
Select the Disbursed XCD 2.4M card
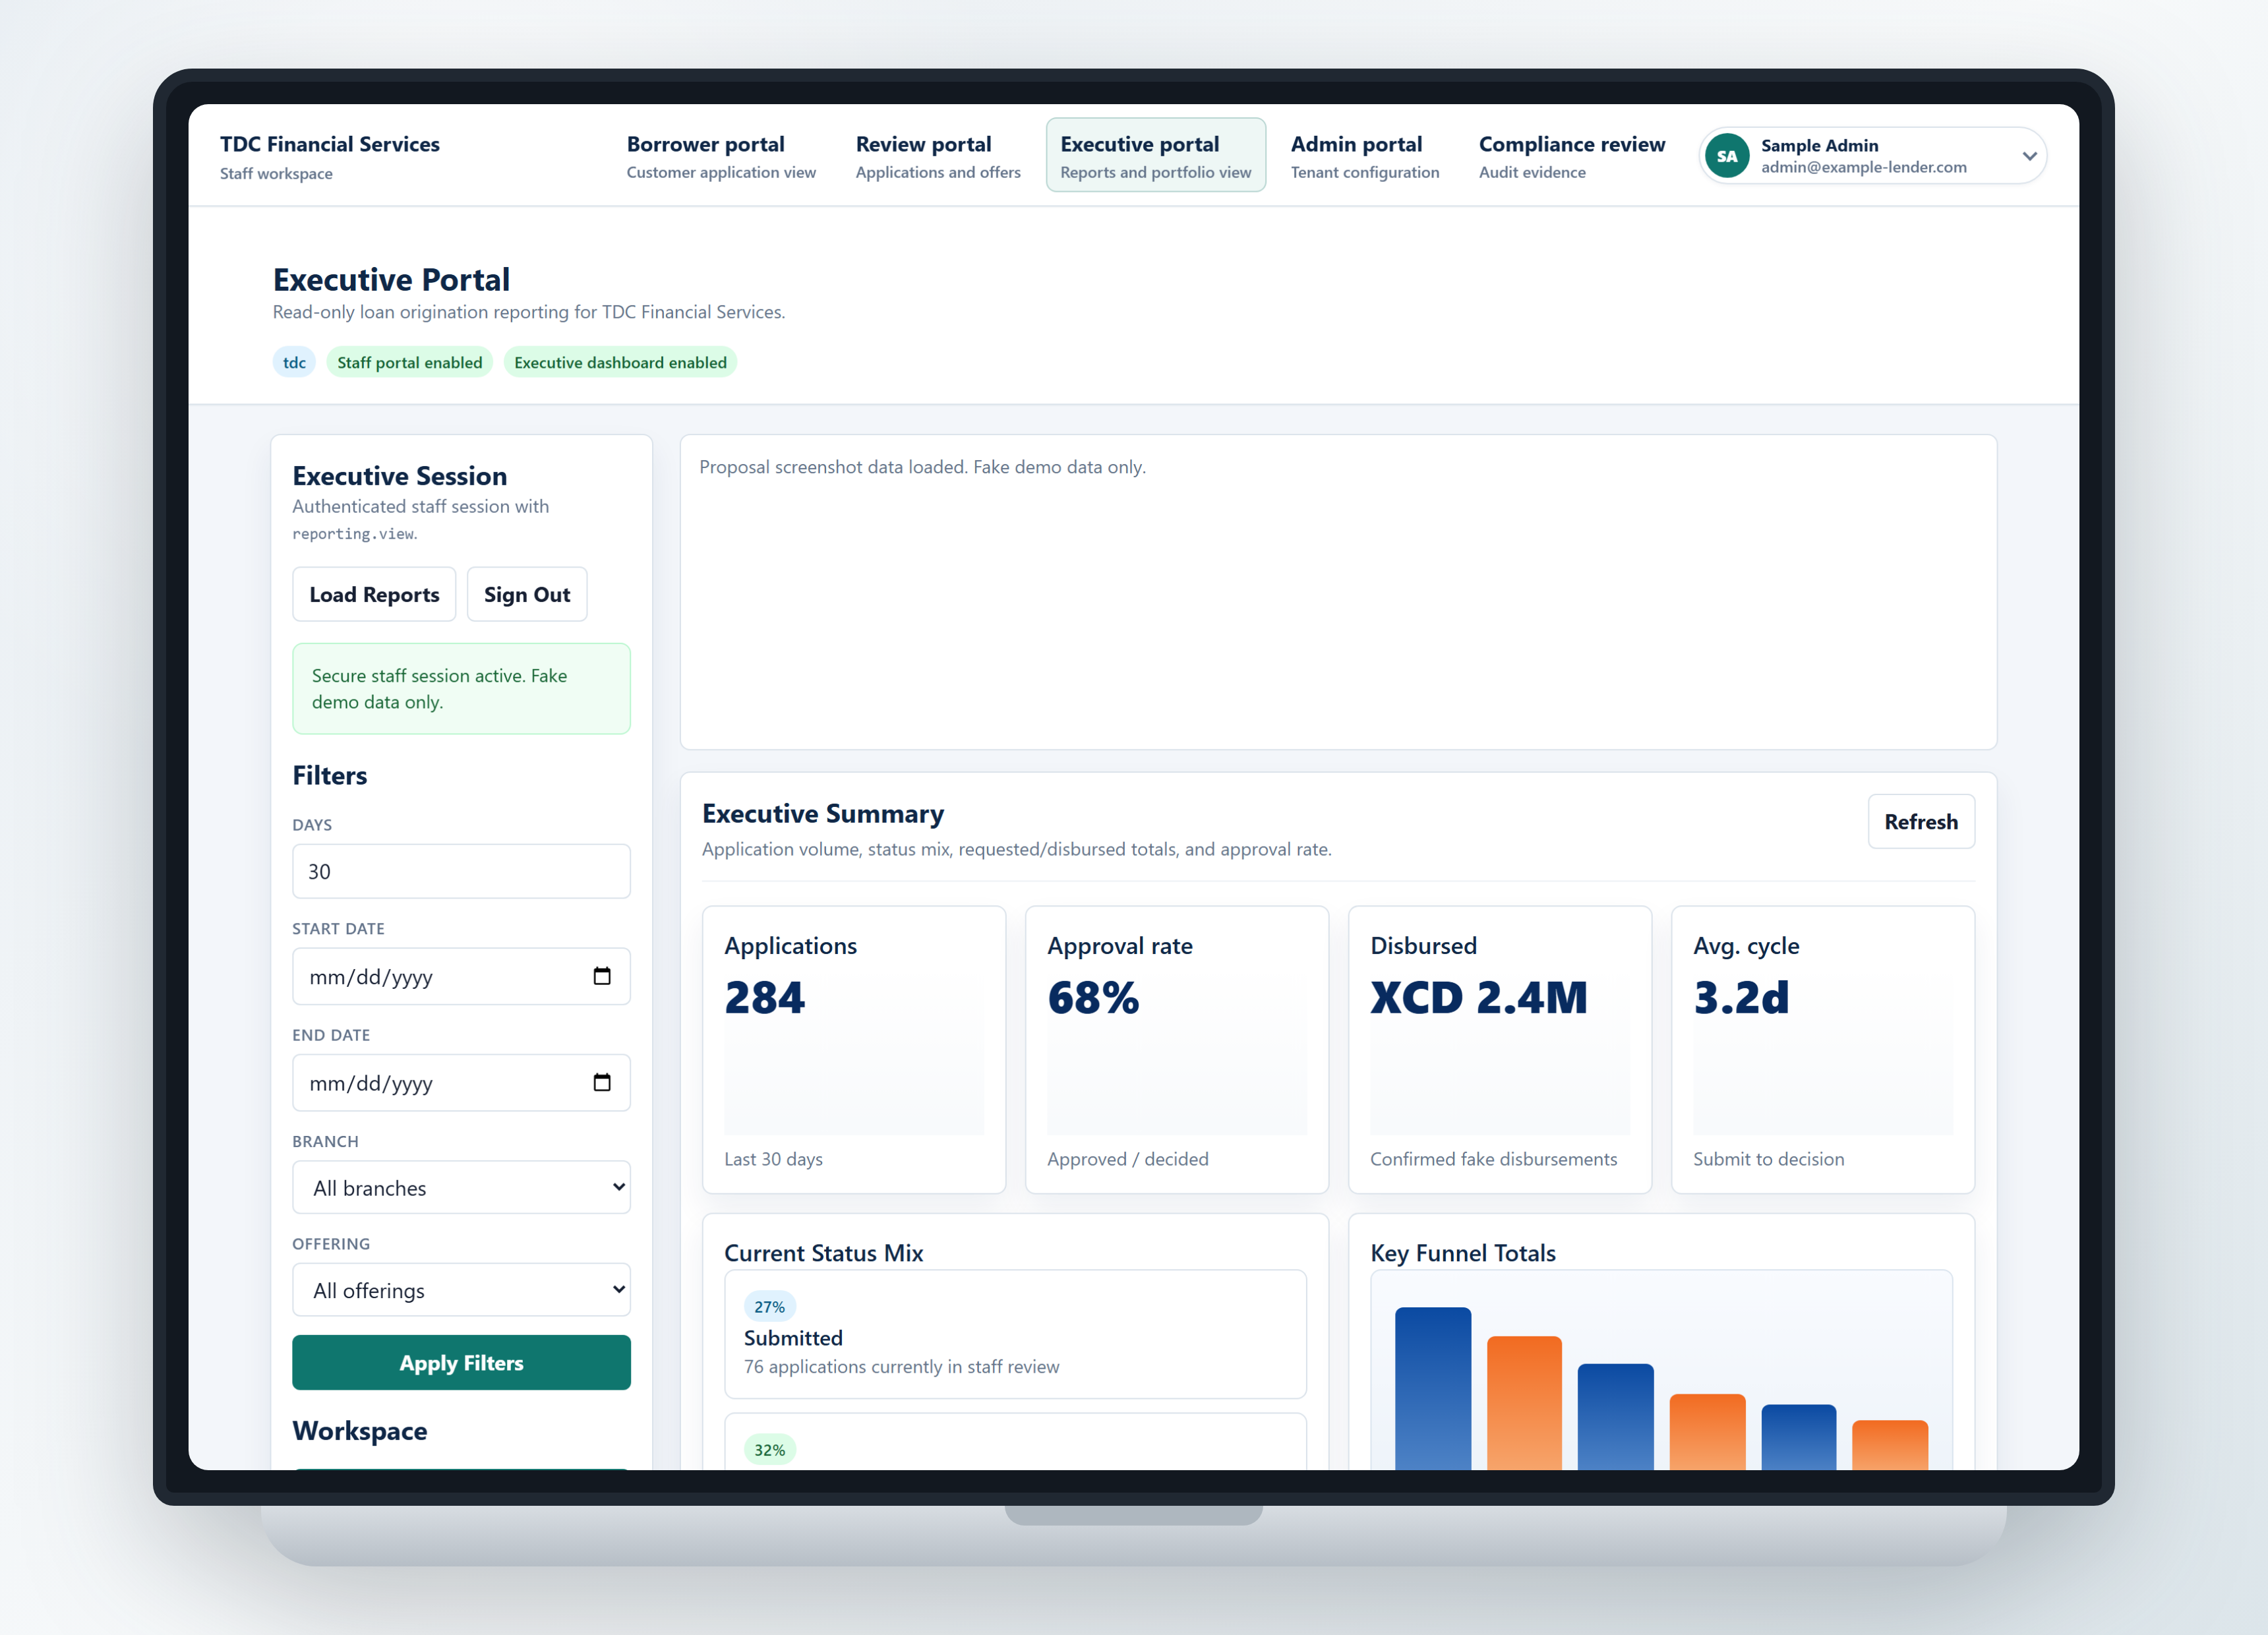pyautogui.click(x=1500, y=1050)
